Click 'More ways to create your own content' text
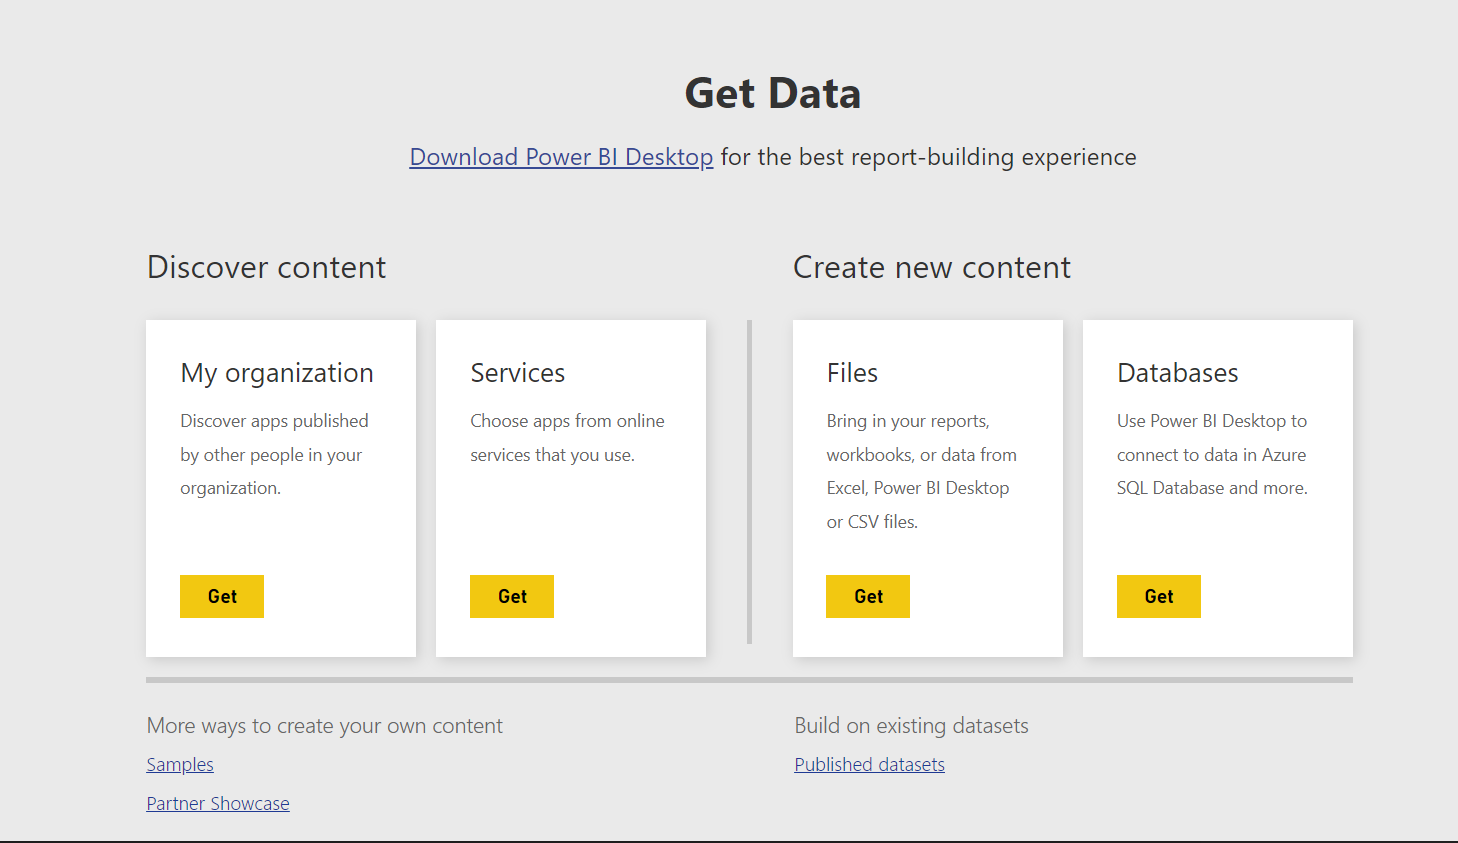This screenshot has height=843, width=1458. point(325,726)
